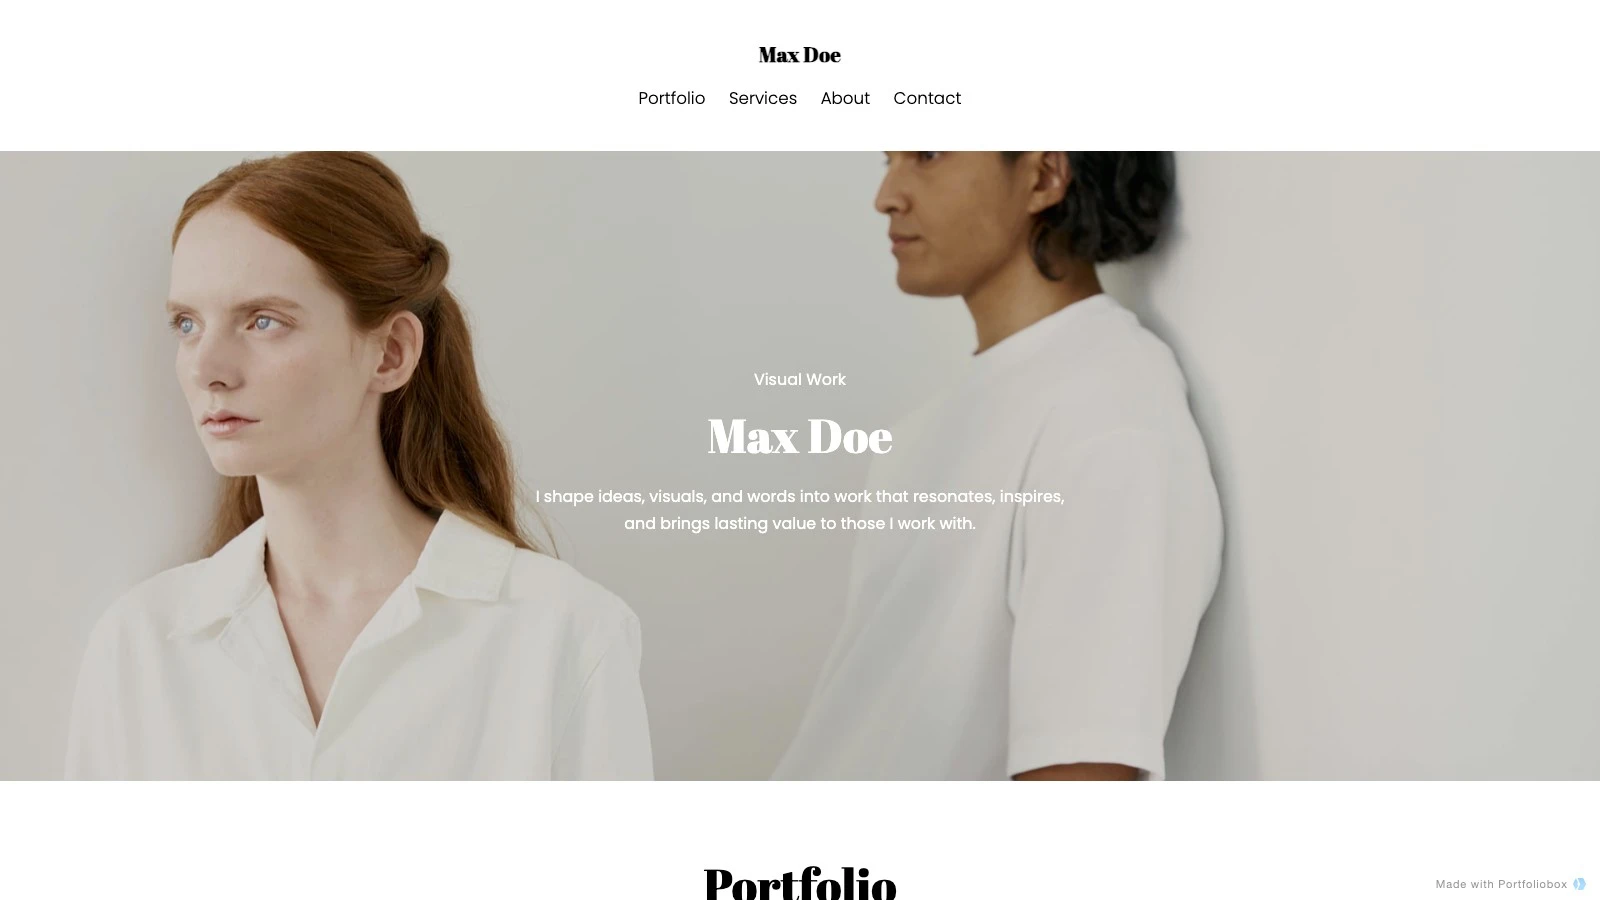Click the line beginning 'I shape ideas, visuals'

pos(800,496)
